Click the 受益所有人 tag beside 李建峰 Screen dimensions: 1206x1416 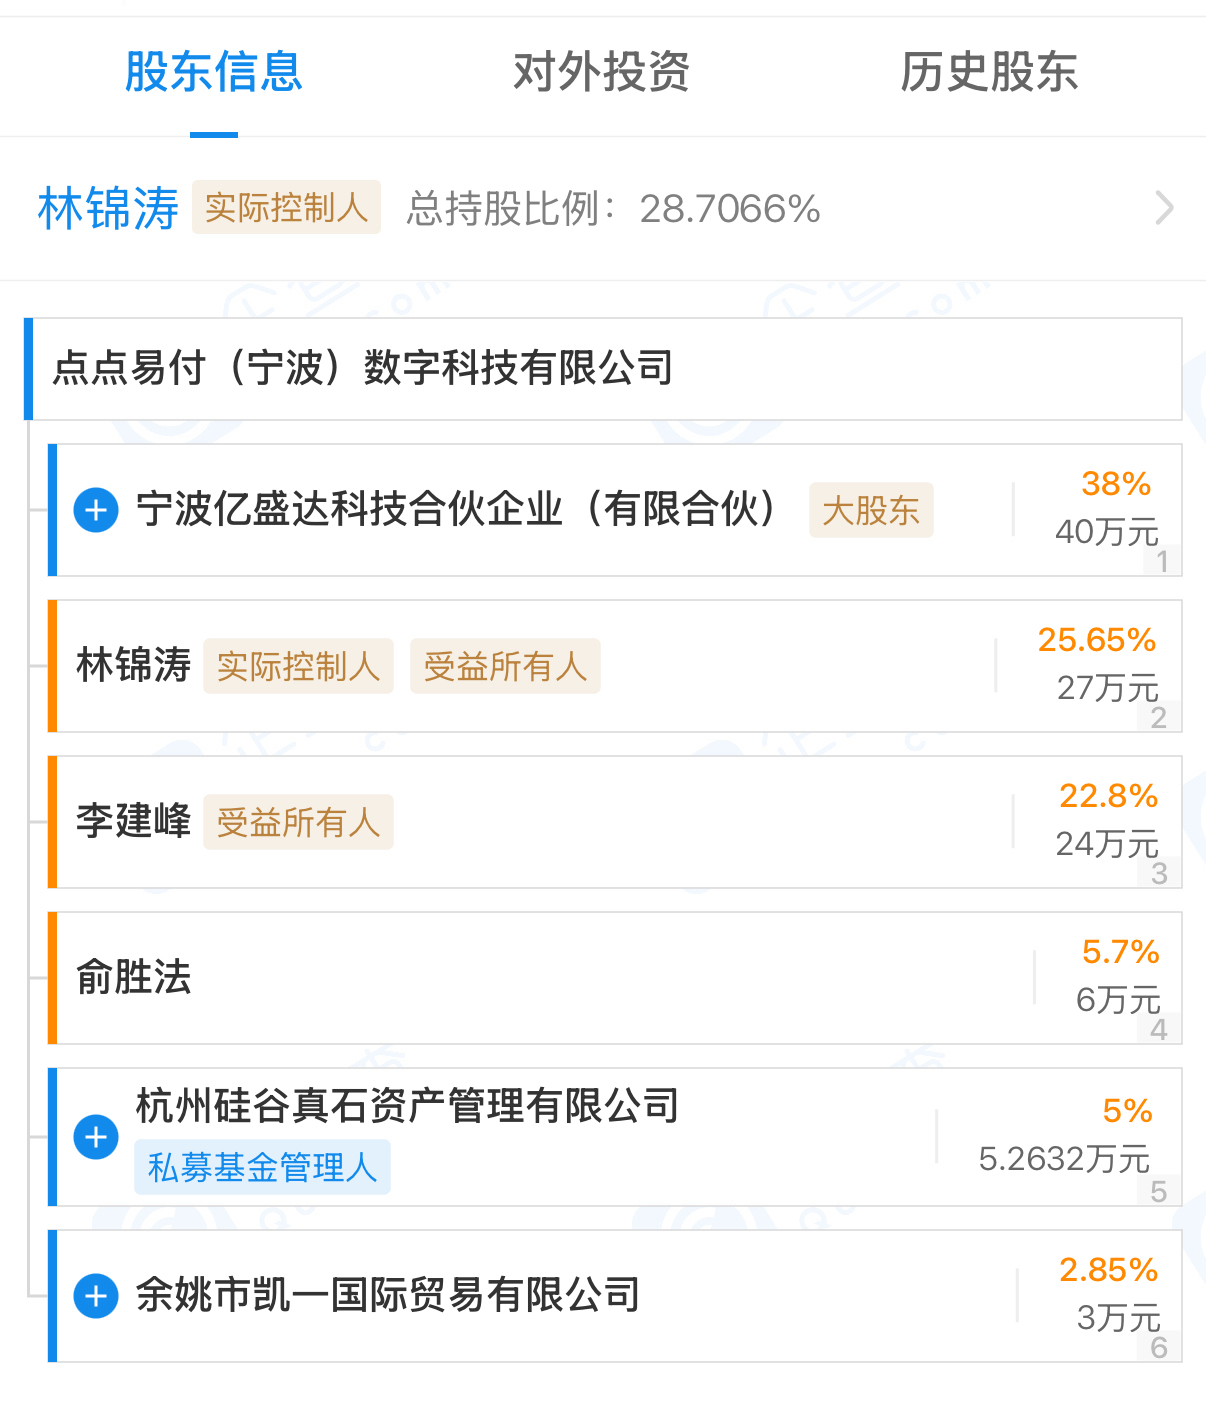298,822
